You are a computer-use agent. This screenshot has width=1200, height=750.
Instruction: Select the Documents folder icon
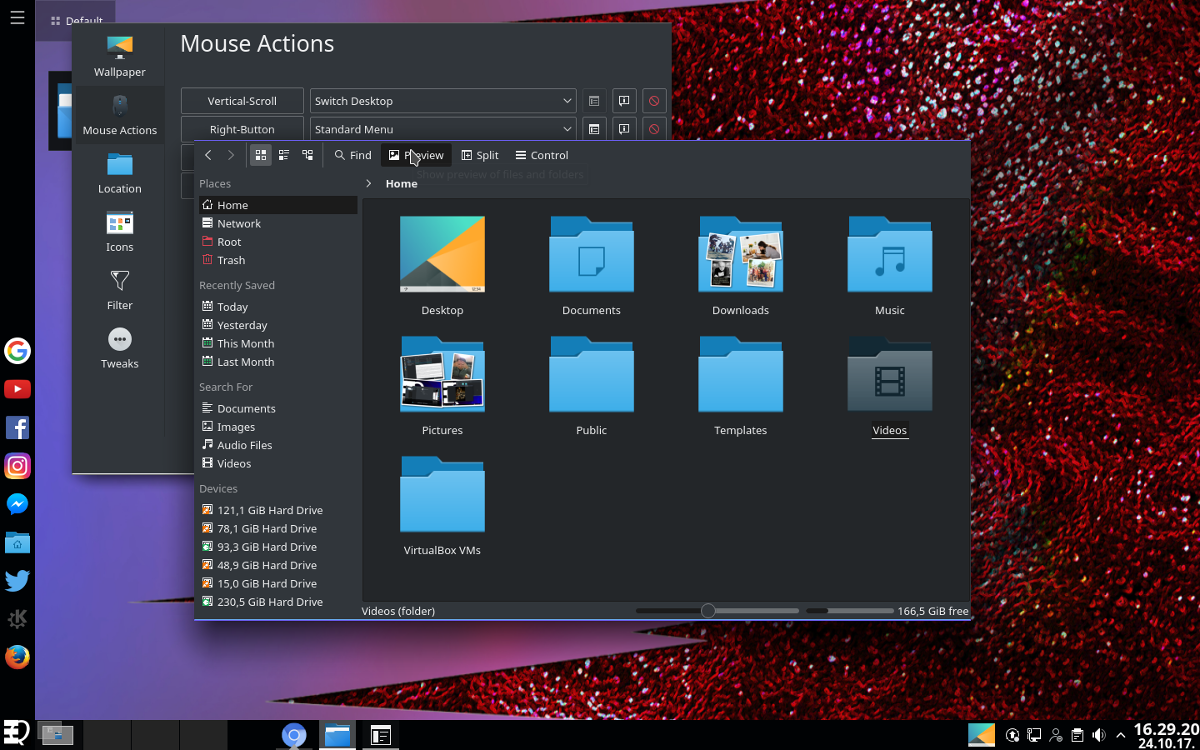pyautogui.click(x=591, y=254)
